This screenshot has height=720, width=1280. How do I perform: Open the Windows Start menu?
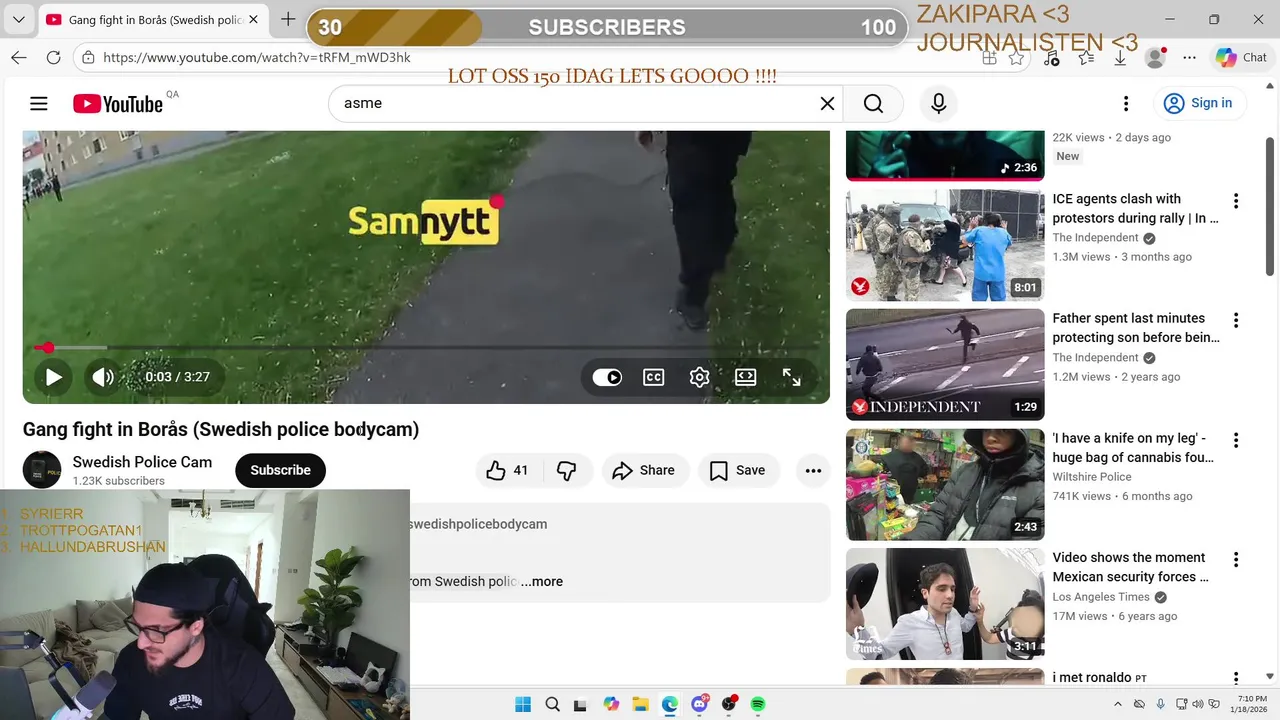[x=523, y=704]
